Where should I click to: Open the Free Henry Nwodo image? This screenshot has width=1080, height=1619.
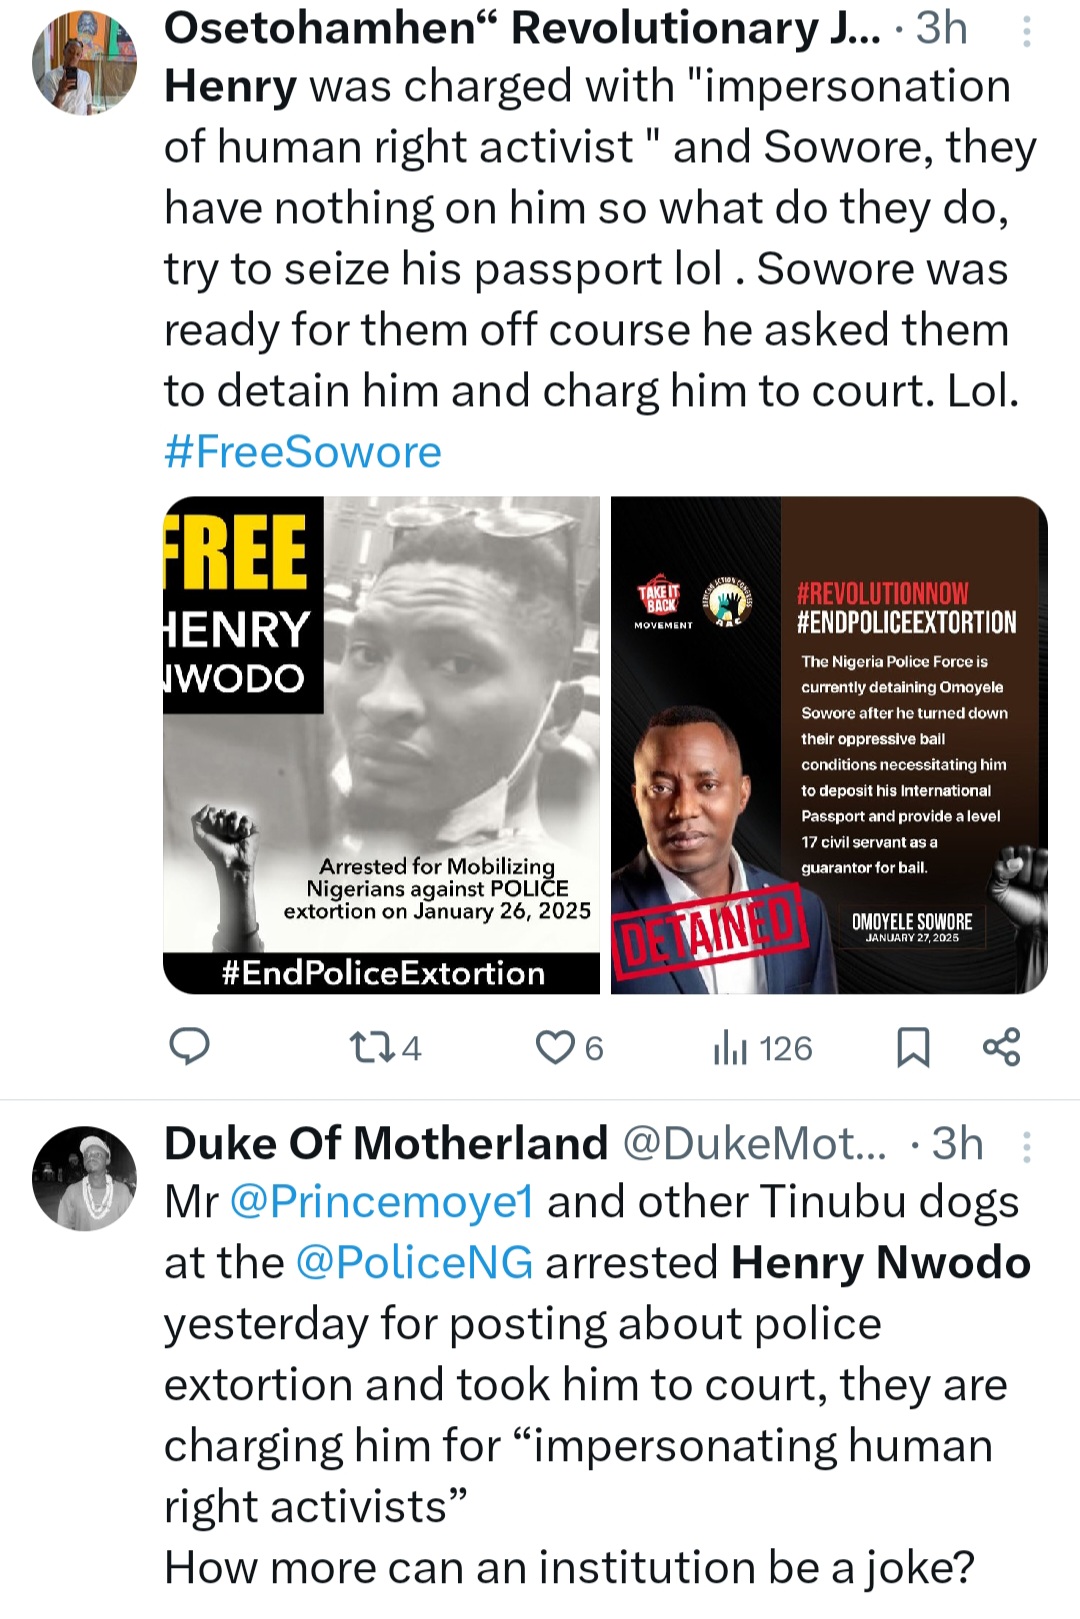[x=381, y=745]
